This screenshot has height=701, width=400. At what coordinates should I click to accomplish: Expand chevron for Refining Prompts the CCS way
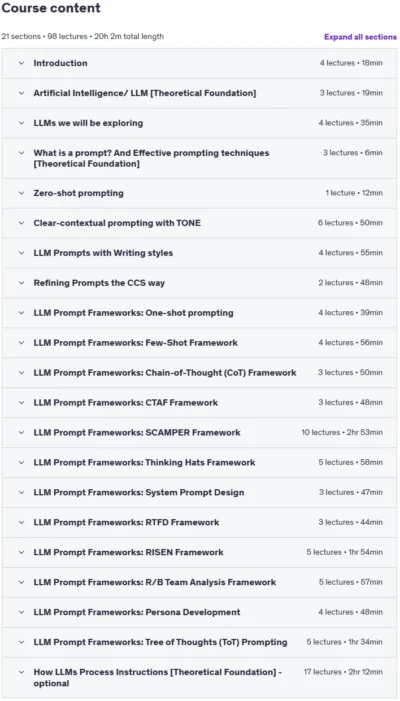[21, 283]
